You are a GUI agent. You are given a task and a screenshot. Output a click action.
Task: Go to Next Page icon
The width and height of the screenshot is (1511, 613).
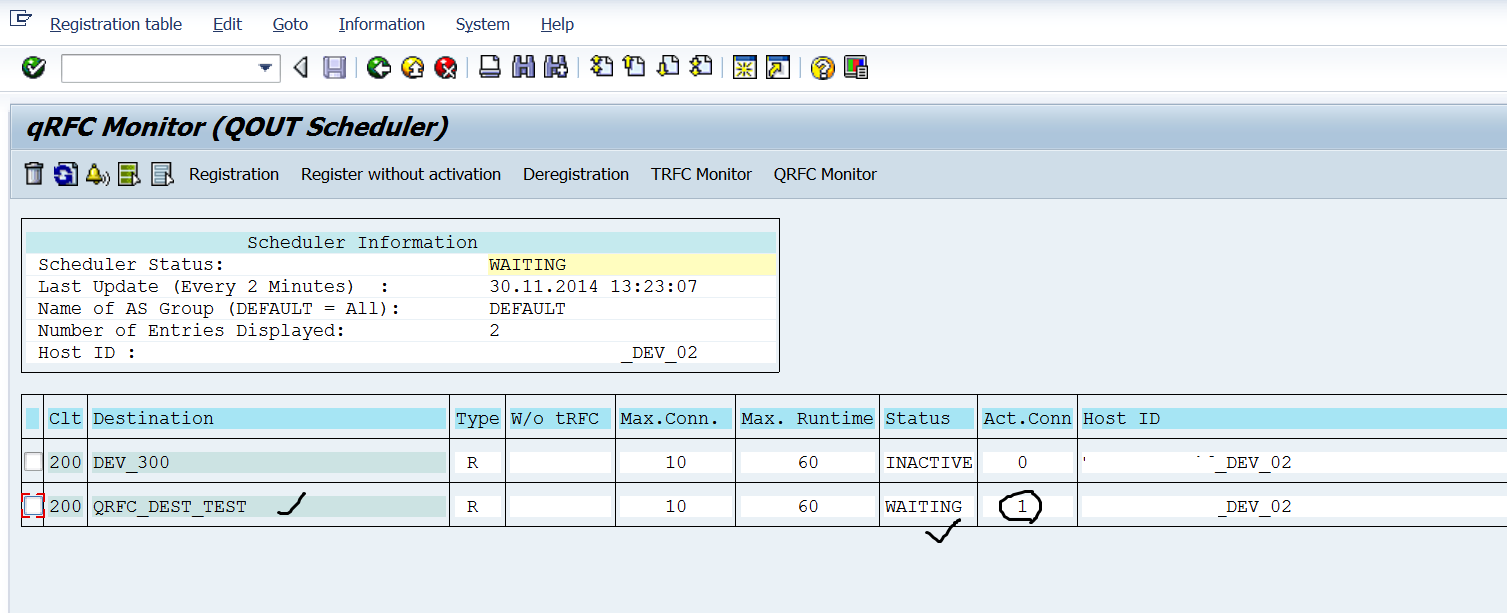[668, 67]
